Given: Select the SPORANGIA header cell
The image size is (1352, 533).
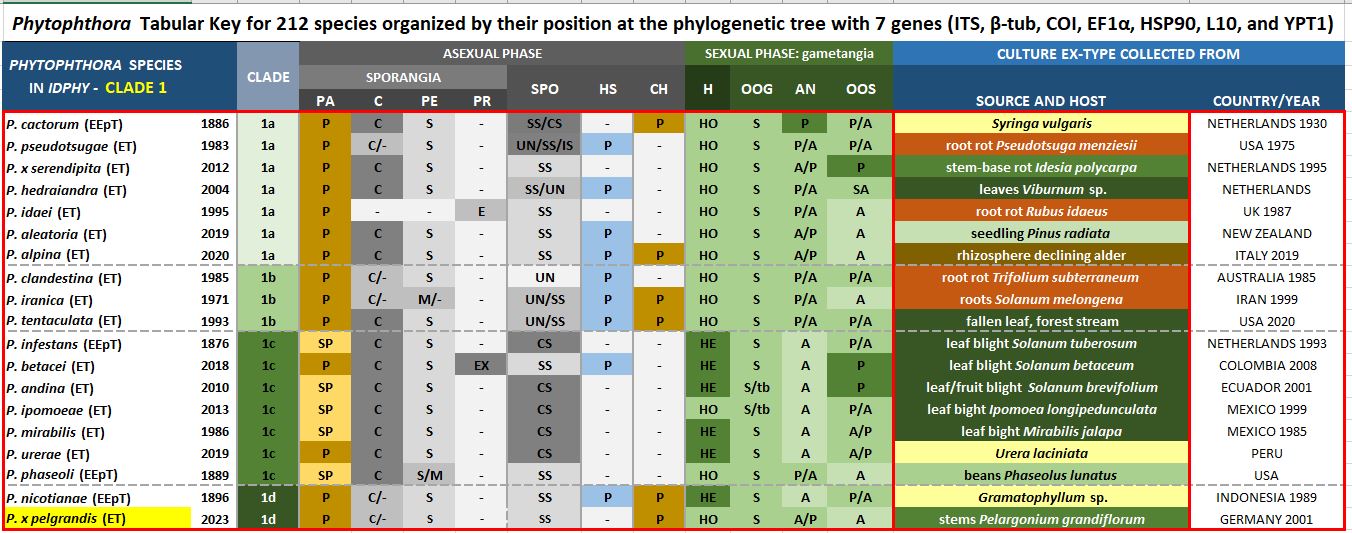Looking at the screenshot, I should (x=402, y=77).
